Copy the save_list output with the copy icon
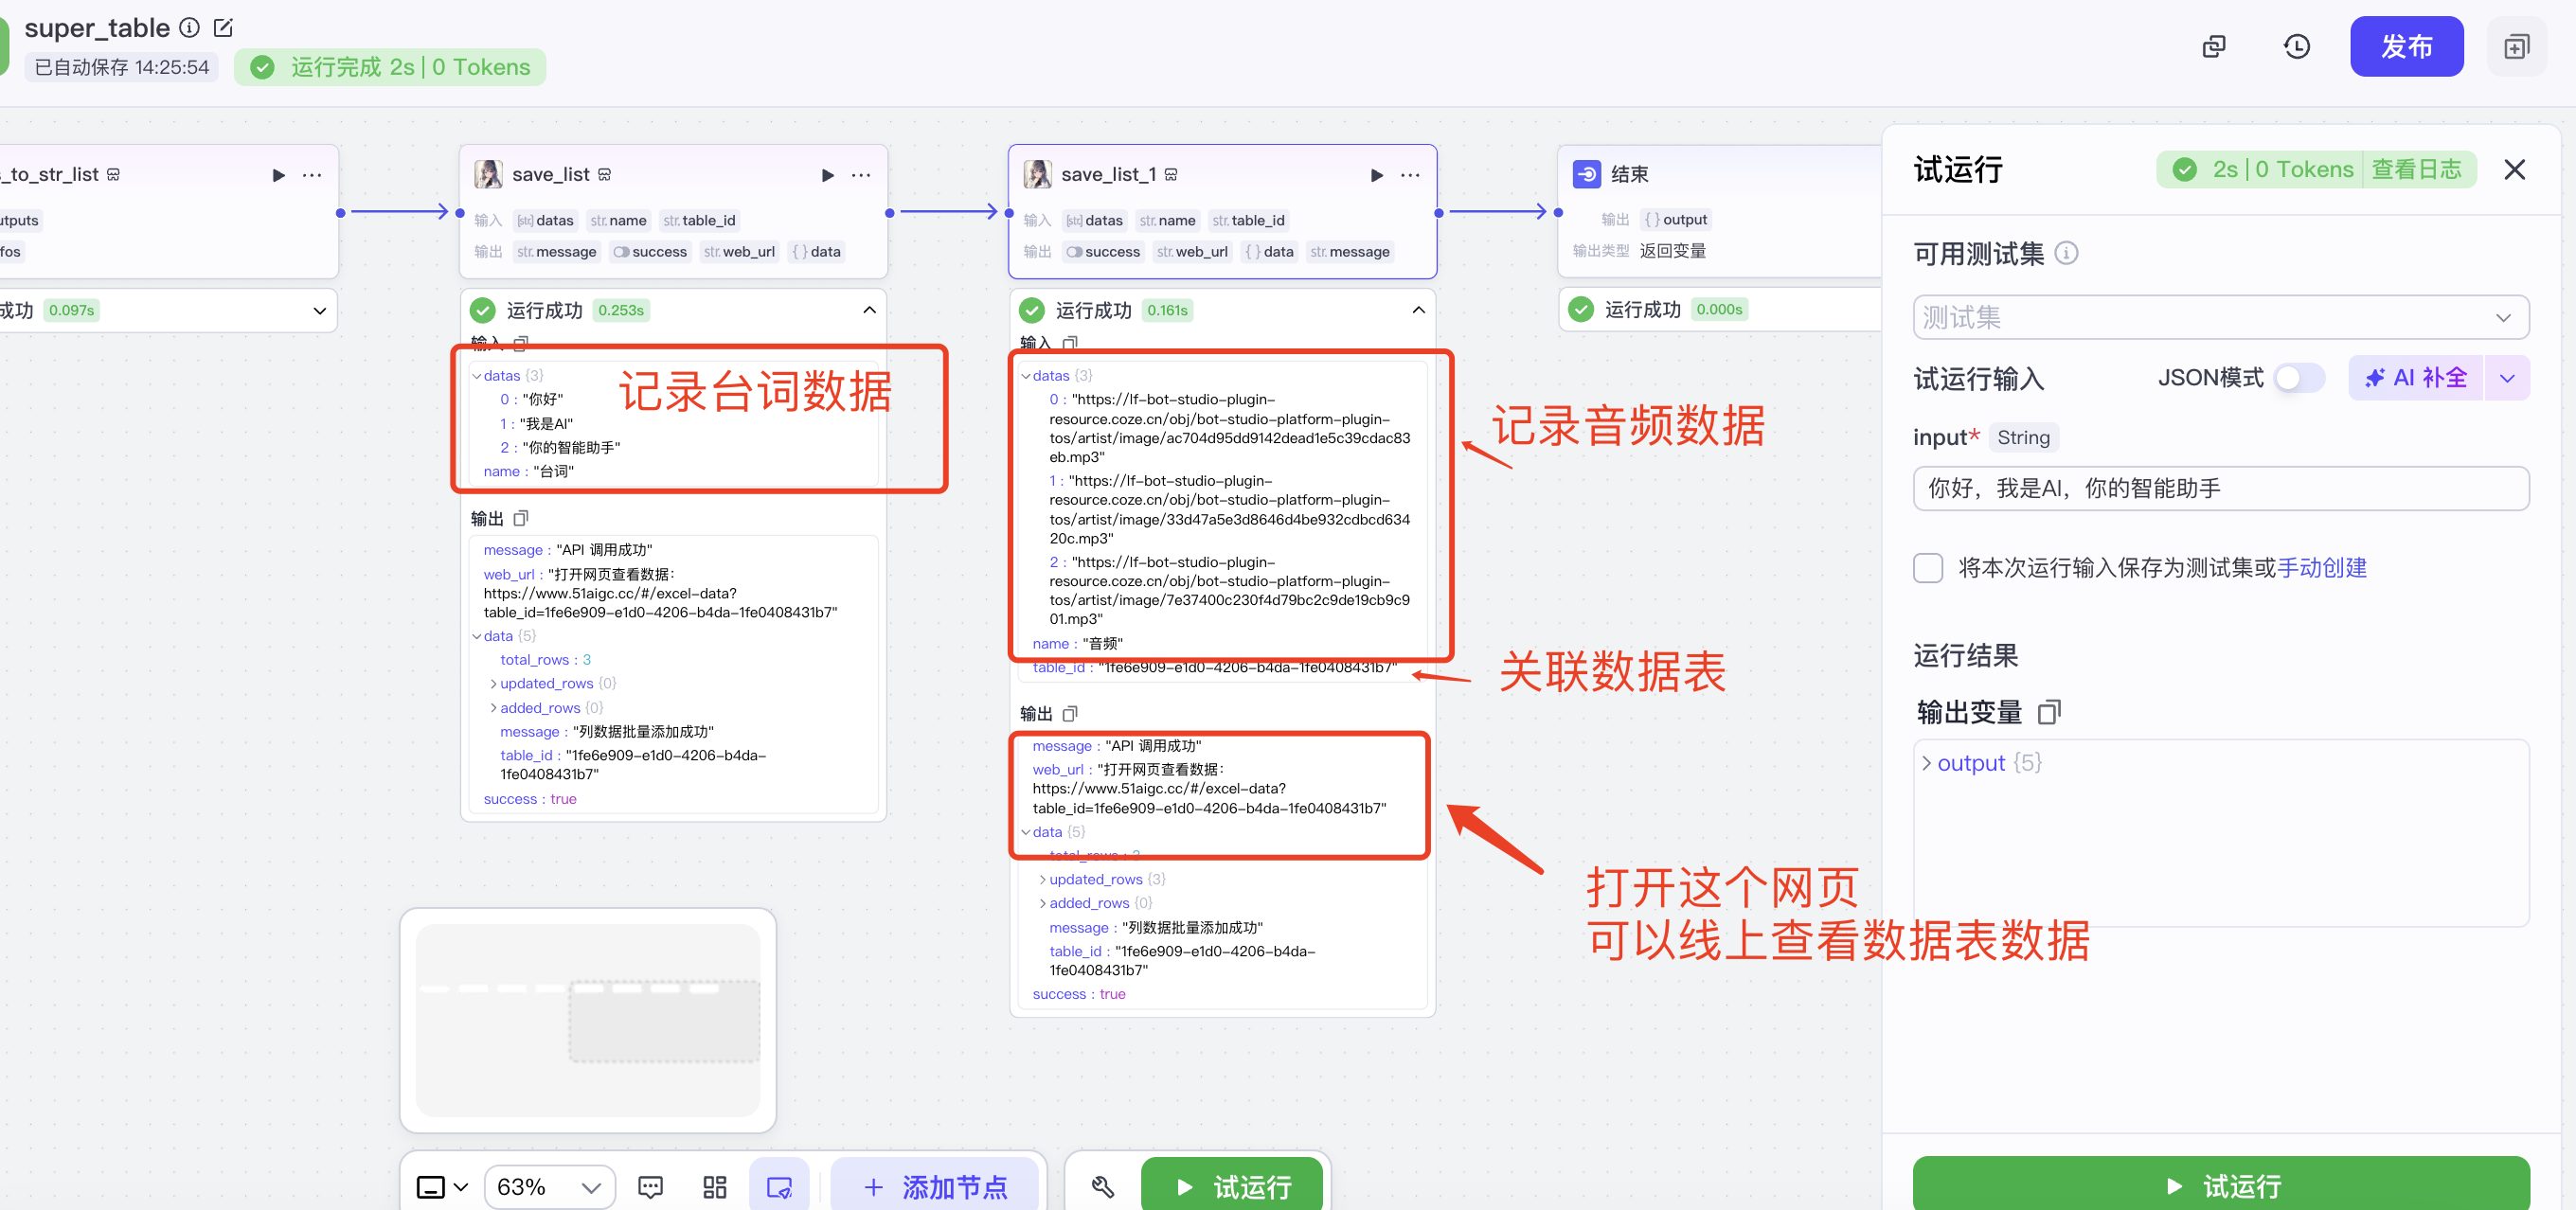Screen dimensions: 2576x1210 coord(521,518)
